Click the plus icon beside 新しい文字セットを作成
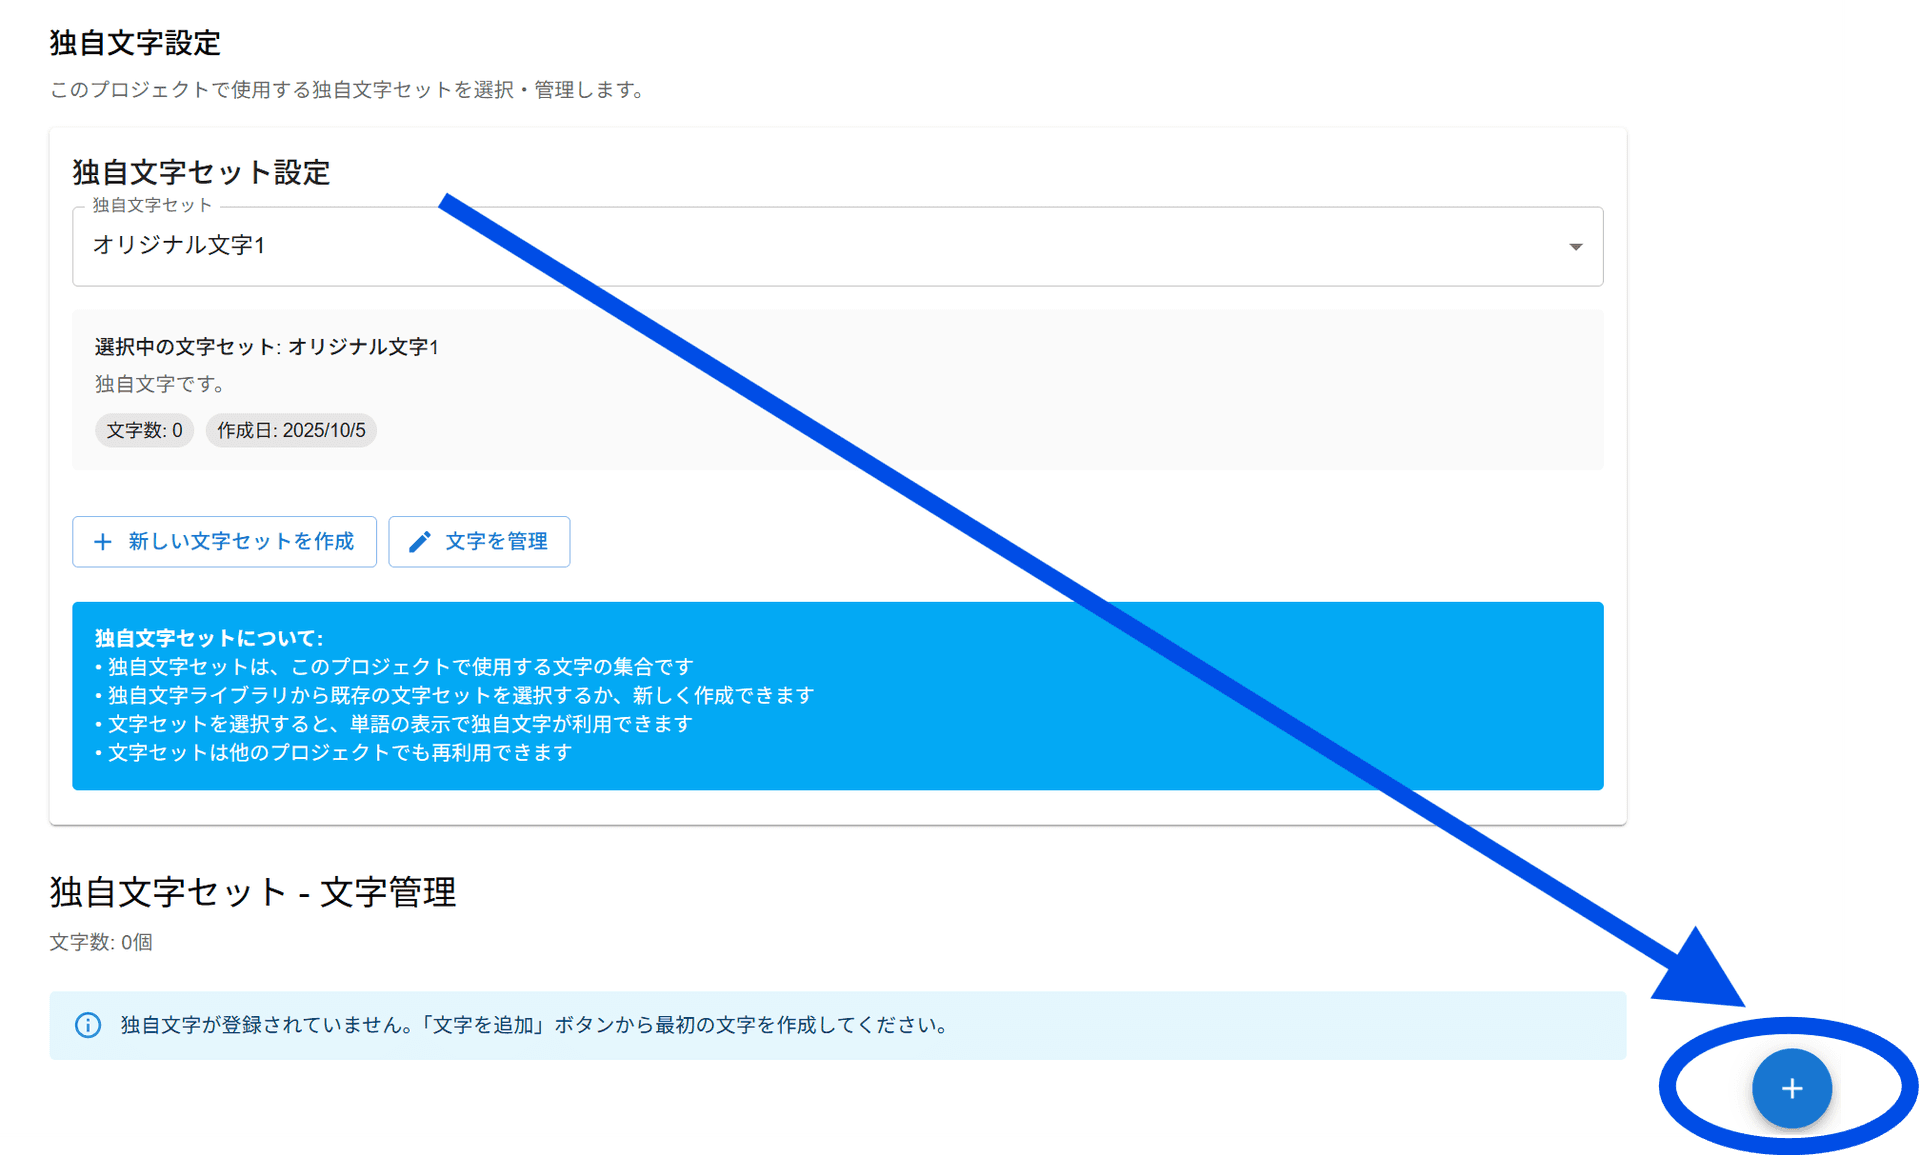Viewport: 1920px width, 1155px height. coord(103,542)
